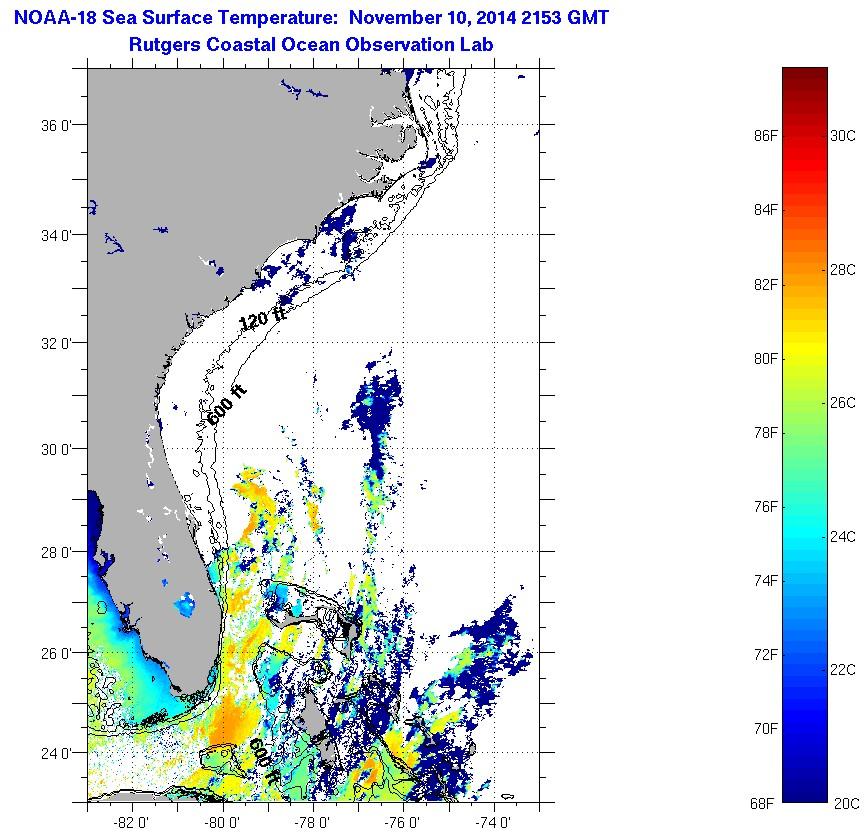Click the 30C colorbar label
Viewport: 864px width, 832px height.
click(x=843, y=136)
